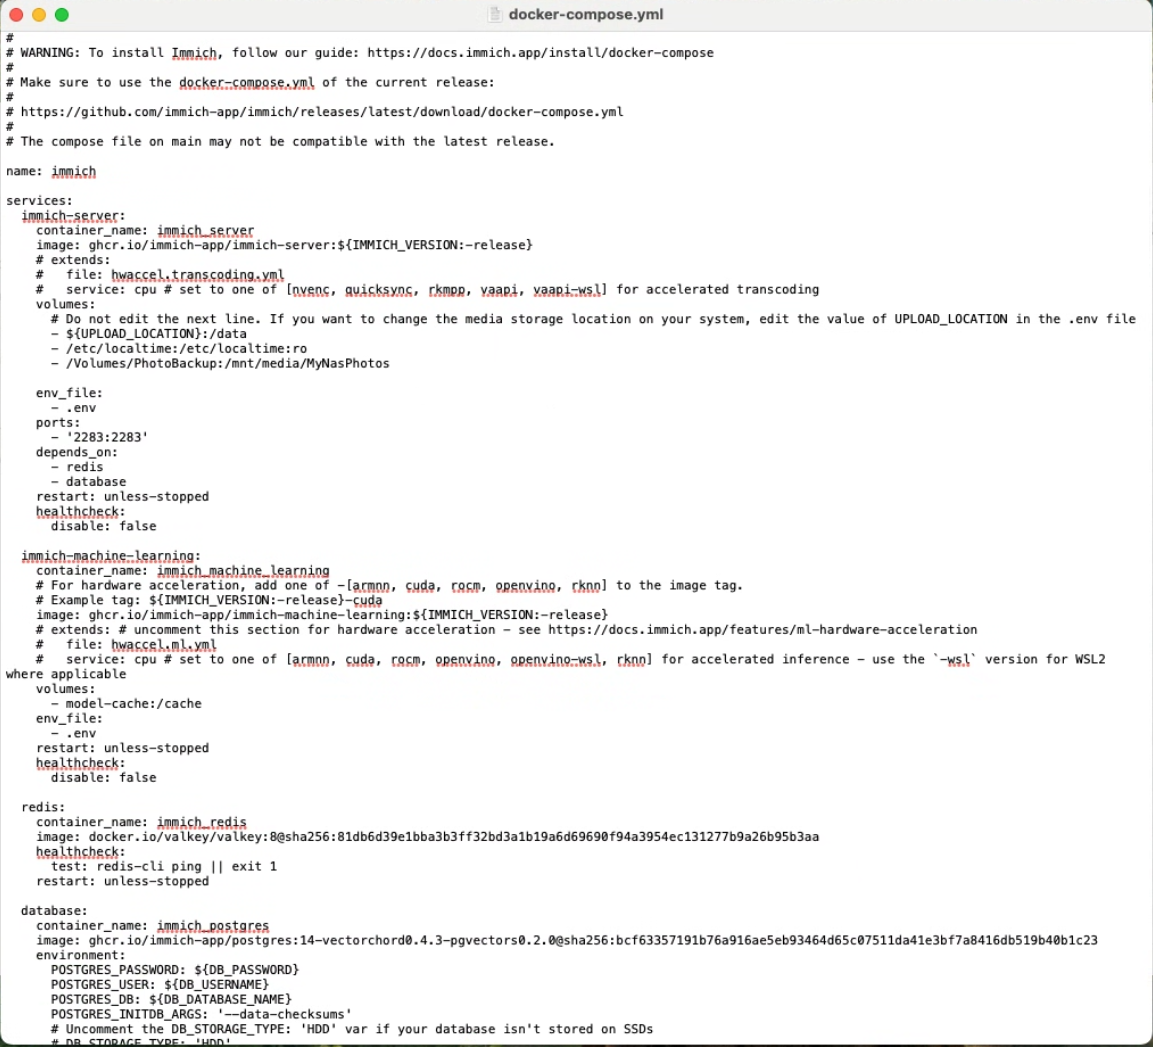The width and height of the screenshot is (1153, 1047).
Task: Click the yellow minimize button
Action: pyautogui.click(x=38, y=15)
